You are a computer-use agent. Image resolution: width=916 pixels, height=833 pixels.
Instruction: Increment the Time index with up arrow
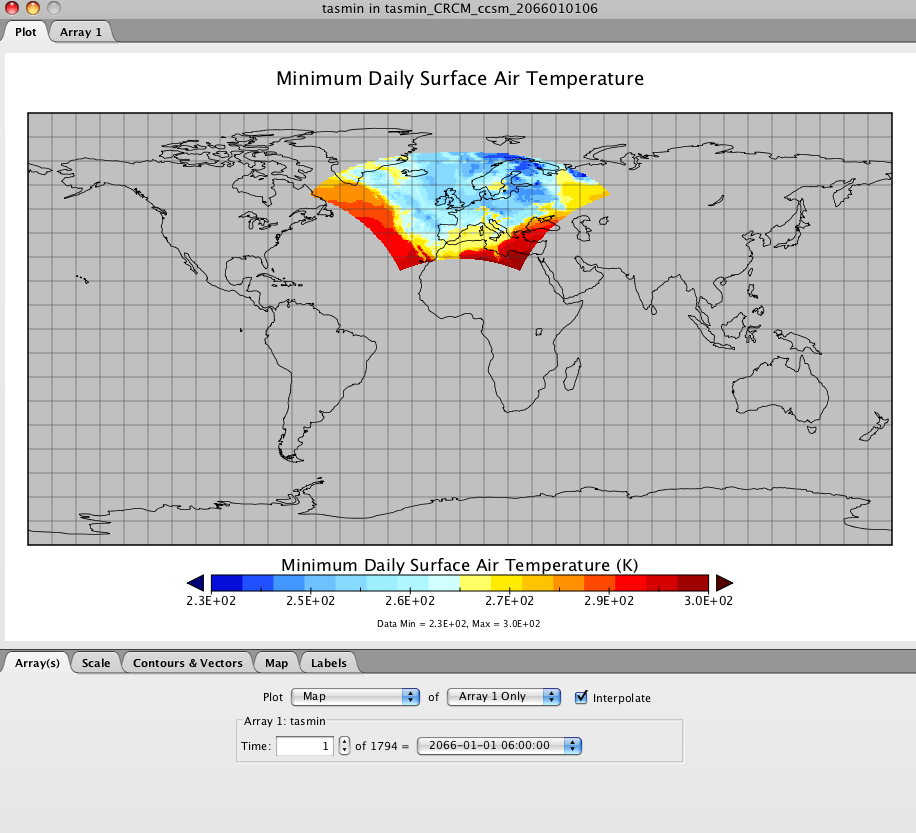(x=344, y=740)
